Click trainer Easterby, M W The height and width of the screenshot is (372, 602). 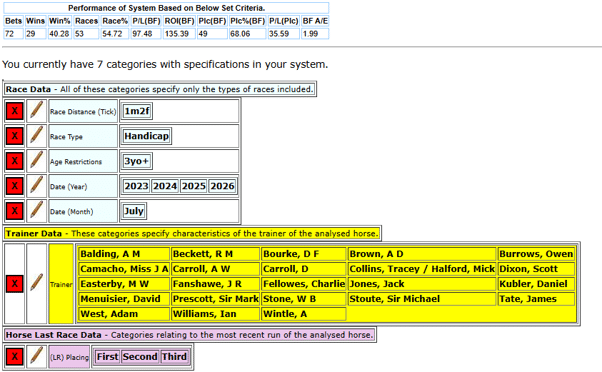124,284
